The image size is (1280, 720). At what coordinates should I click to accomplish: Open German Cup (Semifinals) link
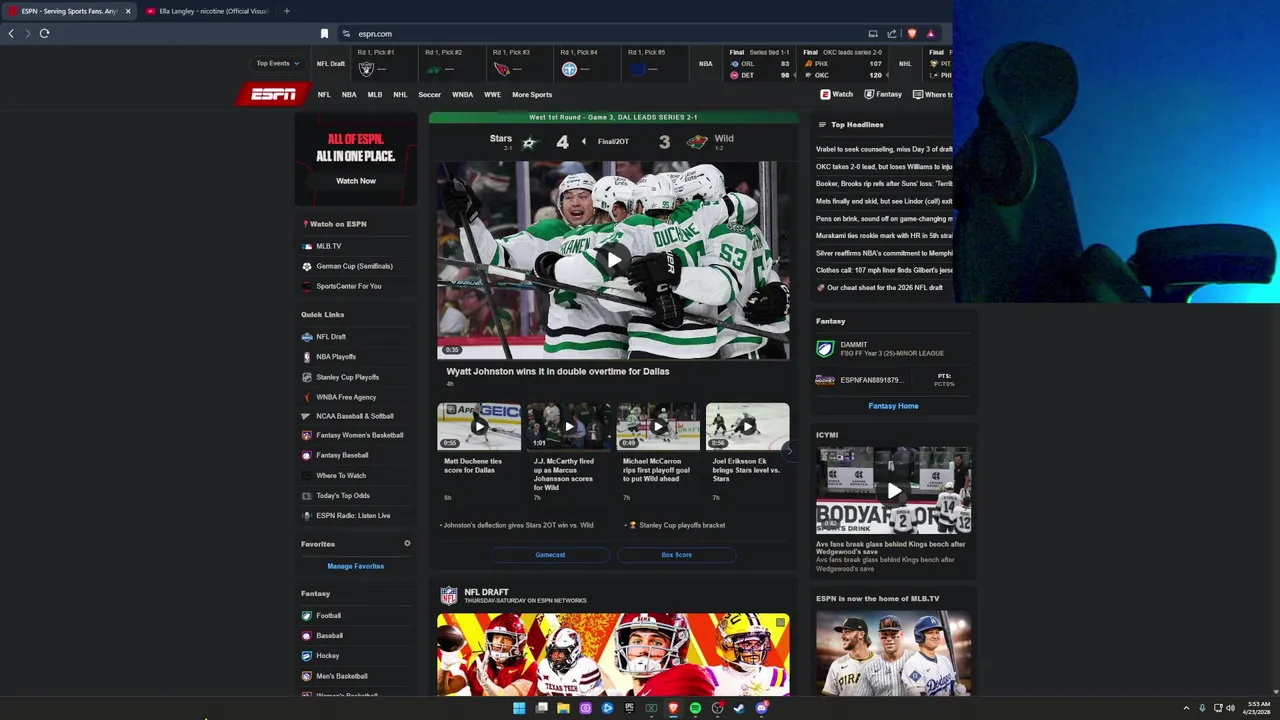354,266
